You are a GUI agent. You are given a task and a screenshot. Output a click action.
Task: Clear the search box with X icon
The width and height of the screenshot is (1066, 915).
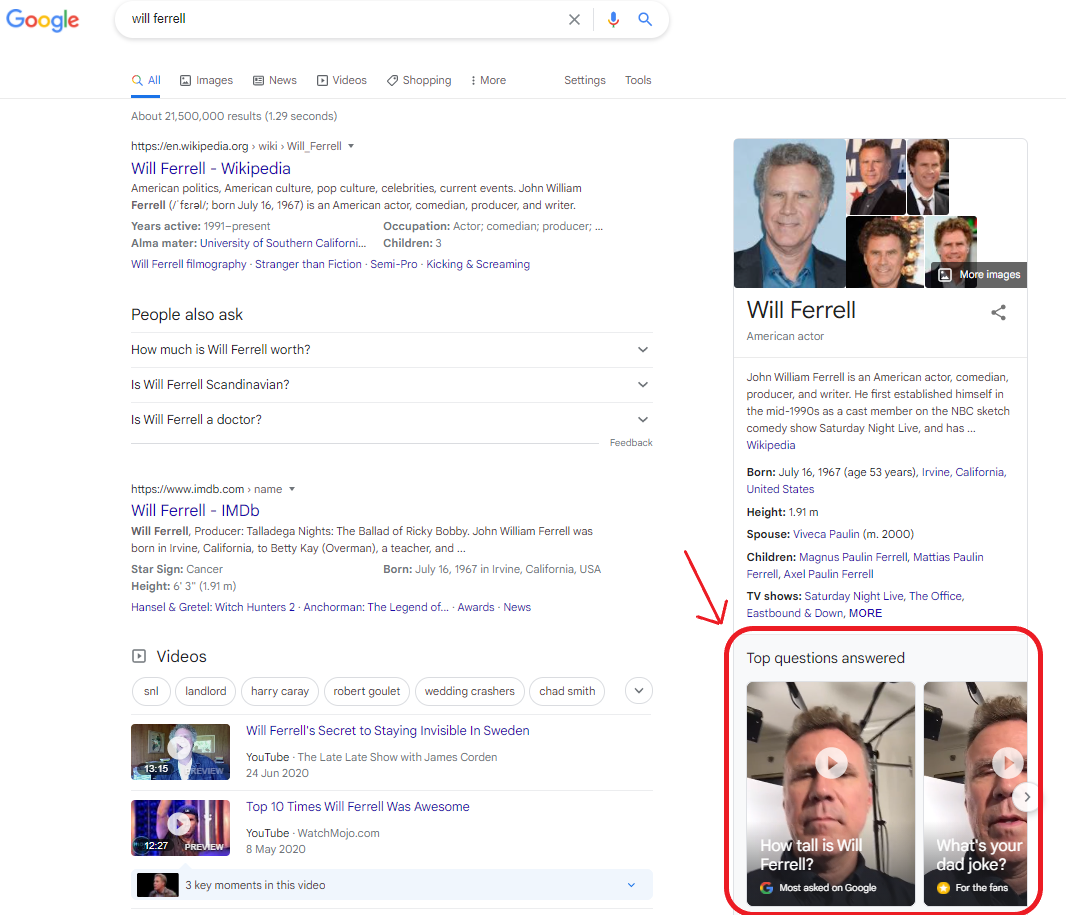[574, 20]
